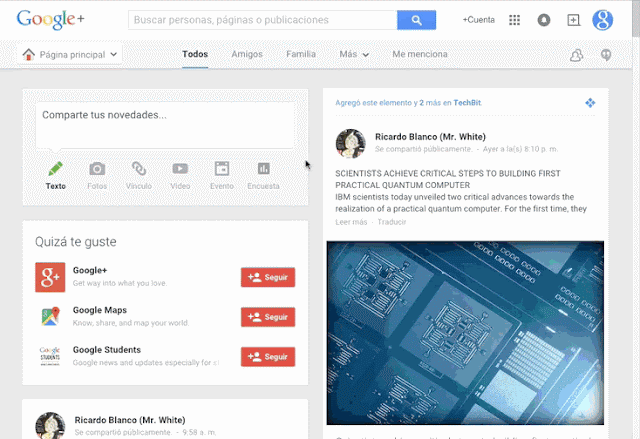The width and height of the screenshot is (640, 439).
Task: Select the Video play icon
Action: 180,169
